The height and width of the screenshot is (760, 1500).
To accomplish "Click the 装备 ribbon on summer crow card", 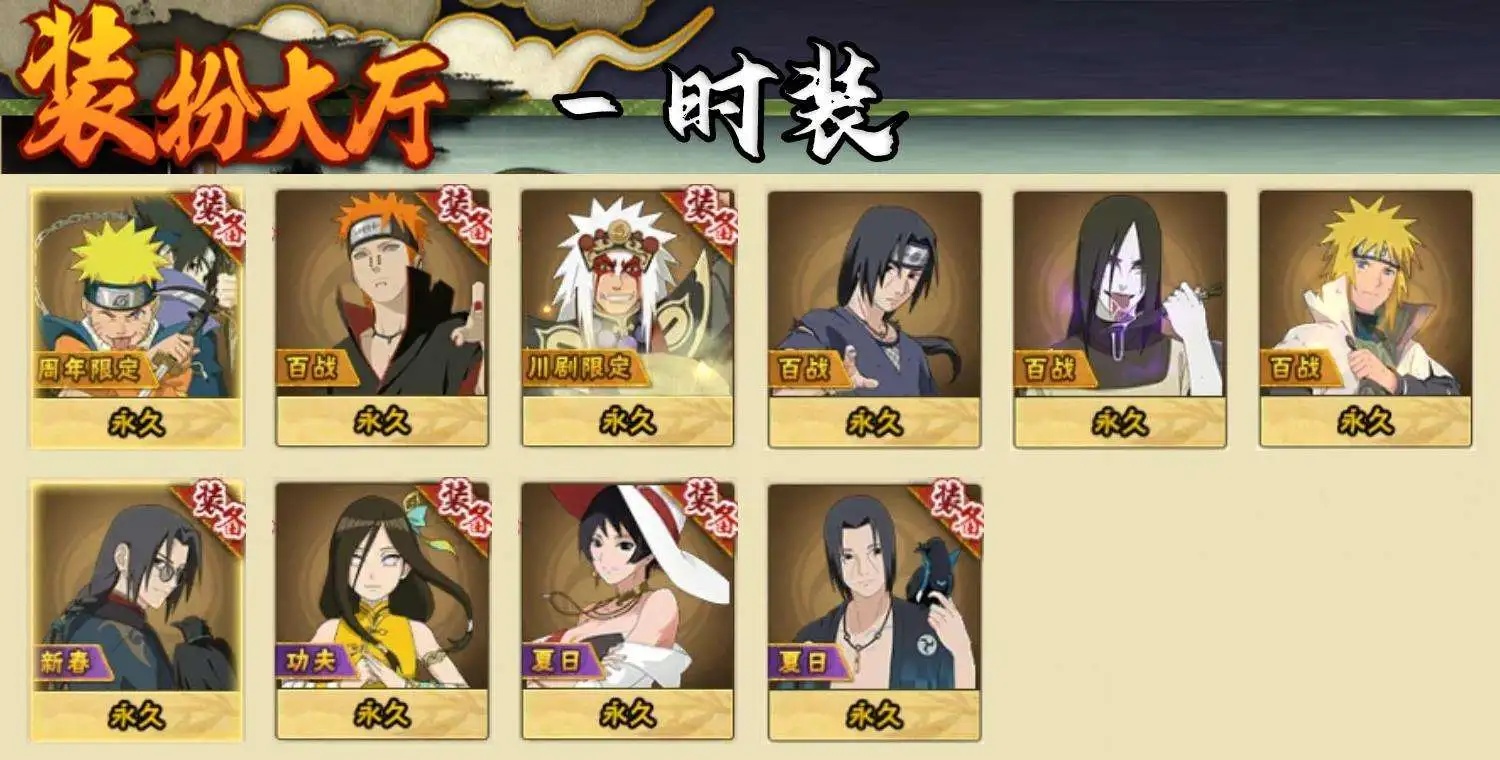I will [955, 509].
